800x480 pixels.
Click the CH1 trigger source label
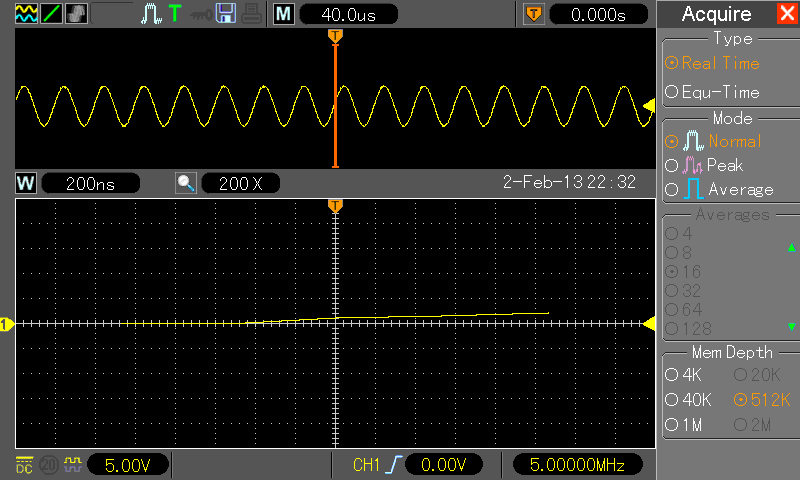coord(366,465)
